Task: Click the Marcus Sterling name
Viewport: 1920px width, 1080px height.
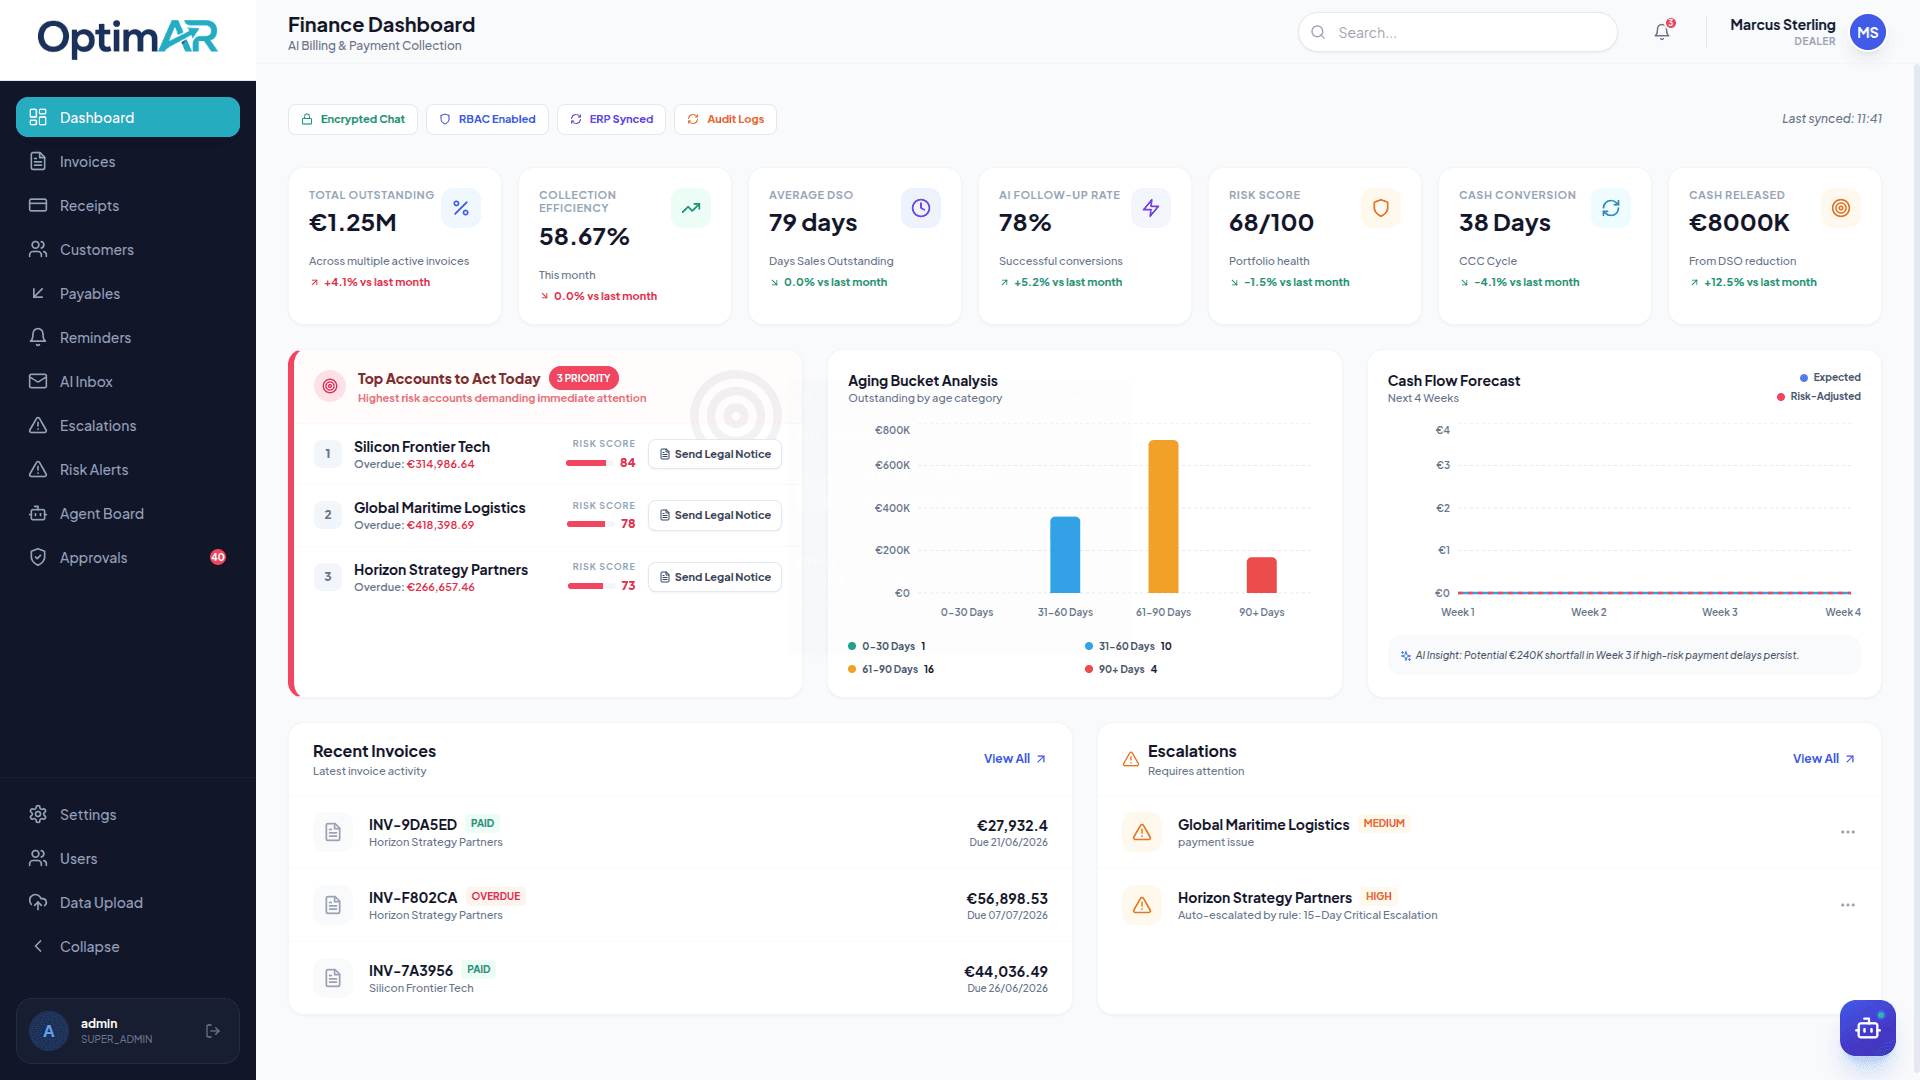Action: coord(1783,25)
